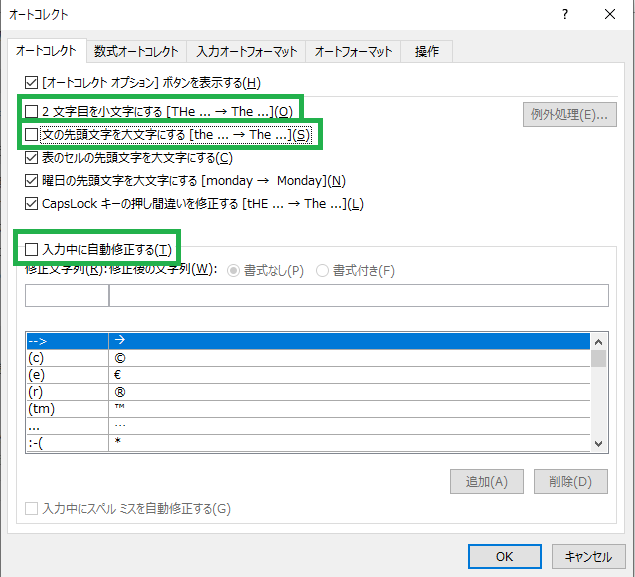
Task: Enable 入力中に自動修正する checkbox
Action: [31, 249]
